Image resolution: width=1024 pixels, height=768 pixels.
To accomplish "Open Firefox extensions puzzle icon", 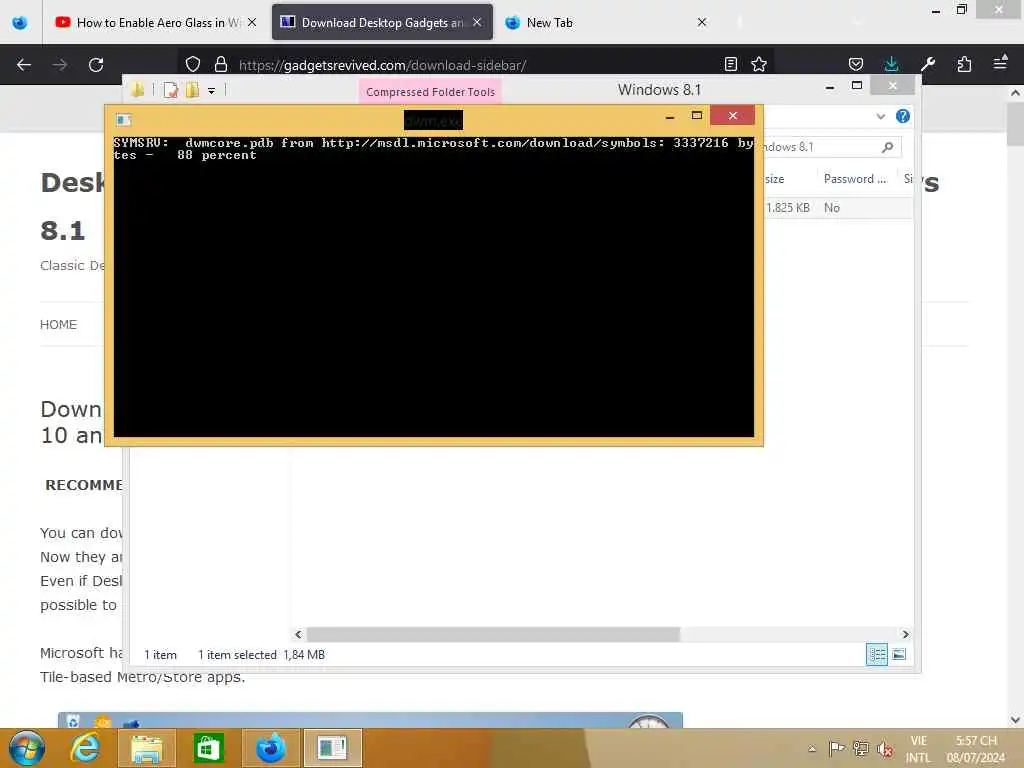I will pos(964,64).
